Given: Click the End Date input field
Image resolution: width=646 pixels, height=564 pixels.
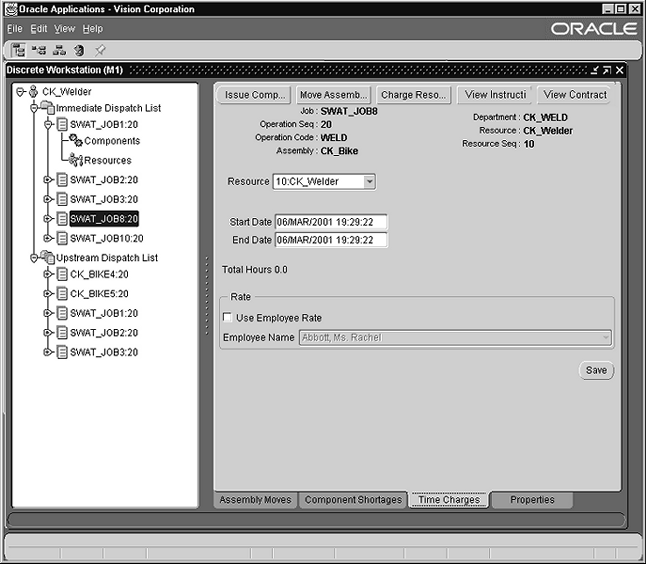Looking at the screenshot, I should pyautogui.click(x=331, y=240).
